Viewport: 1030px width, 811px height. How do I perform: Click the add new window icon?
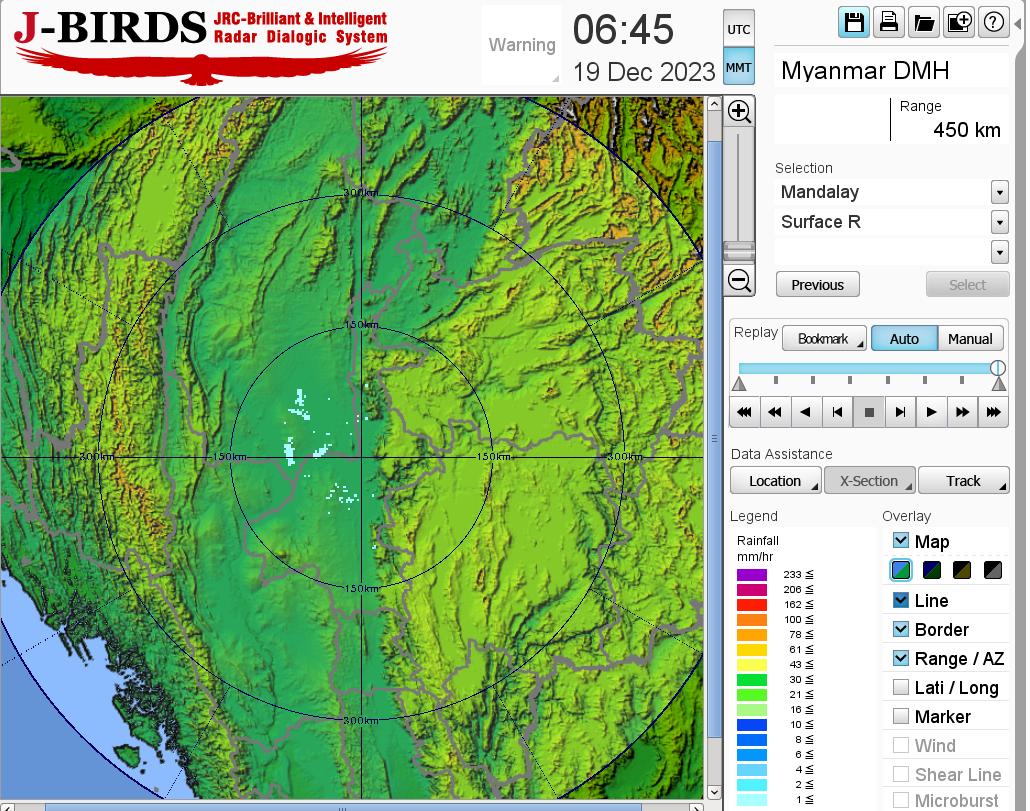coord(958,23)
